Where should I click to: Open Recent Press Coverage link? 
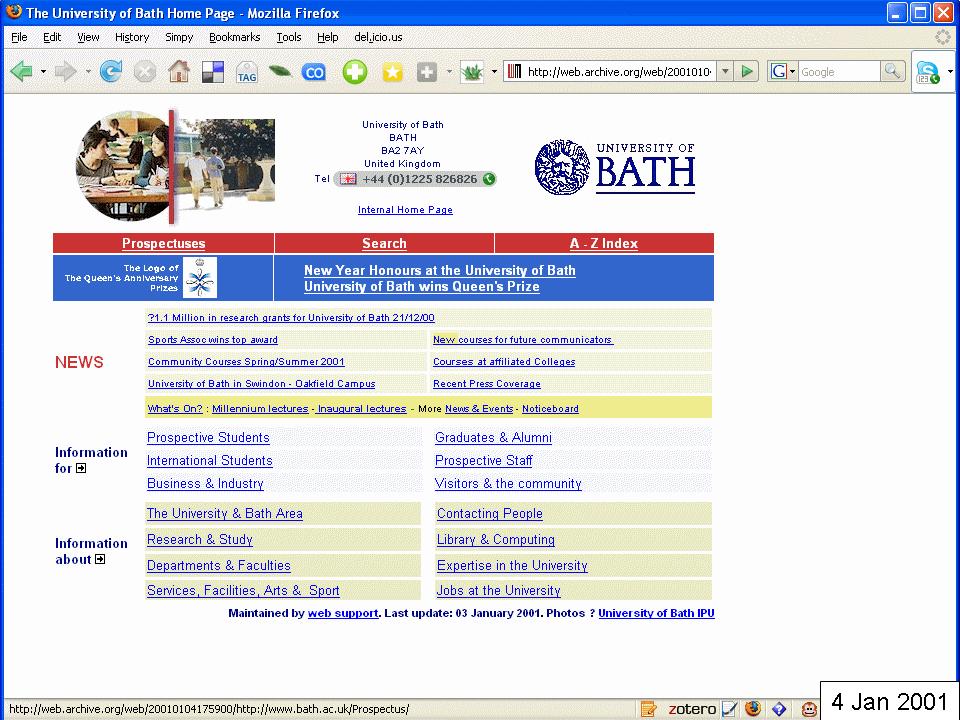click(x=487, y=384)
